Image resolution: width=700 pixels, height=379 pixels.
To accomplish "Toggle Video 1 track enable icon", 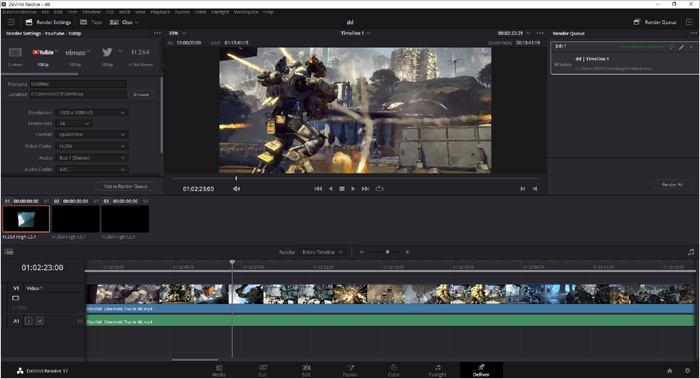I will tap(16, 298).
